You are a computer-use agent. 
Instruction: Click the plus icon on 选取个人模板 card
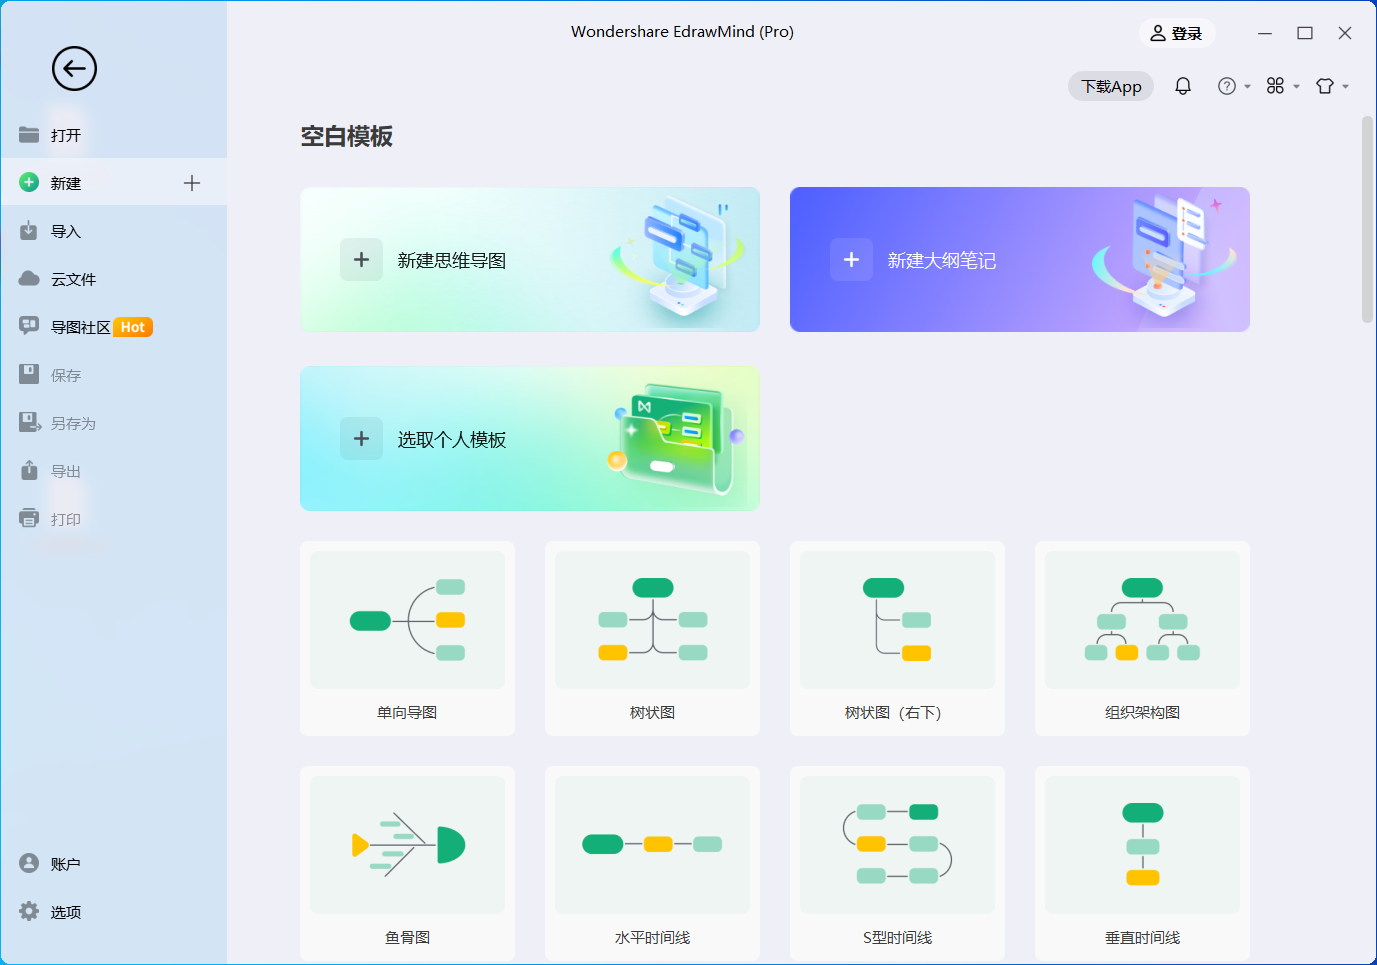coord(361,439)
